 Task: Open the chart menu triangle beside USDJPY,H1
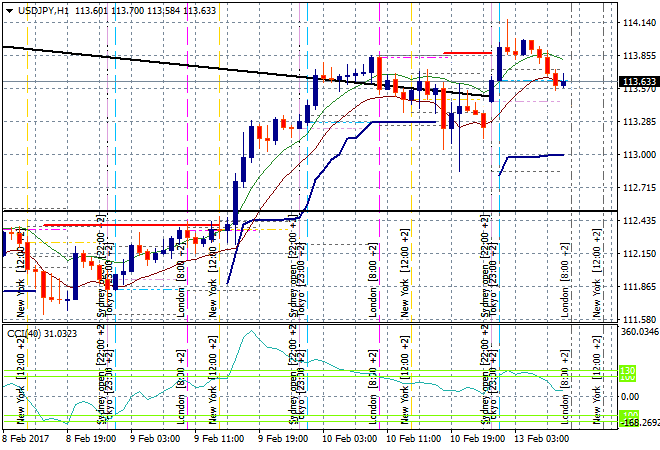click(x=8, y=9)
